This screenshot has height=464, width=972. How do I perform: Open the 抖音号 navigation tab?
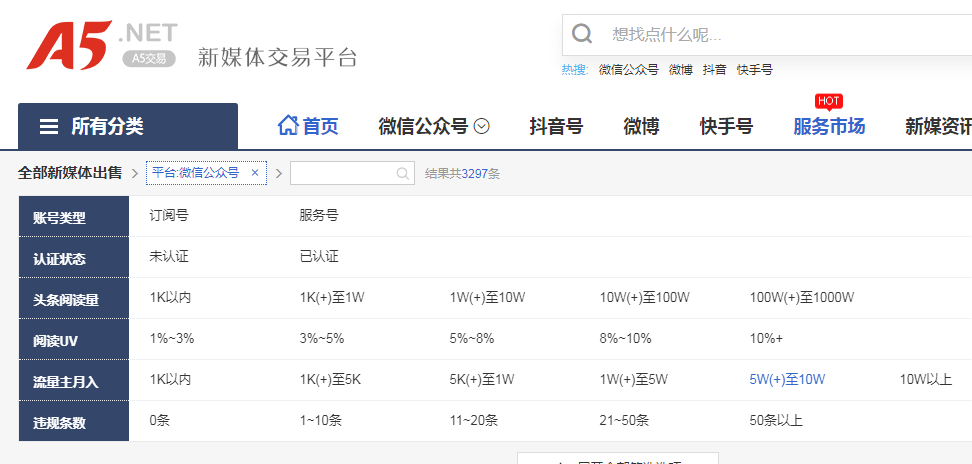pyautogui.click(x=556, y=127)
